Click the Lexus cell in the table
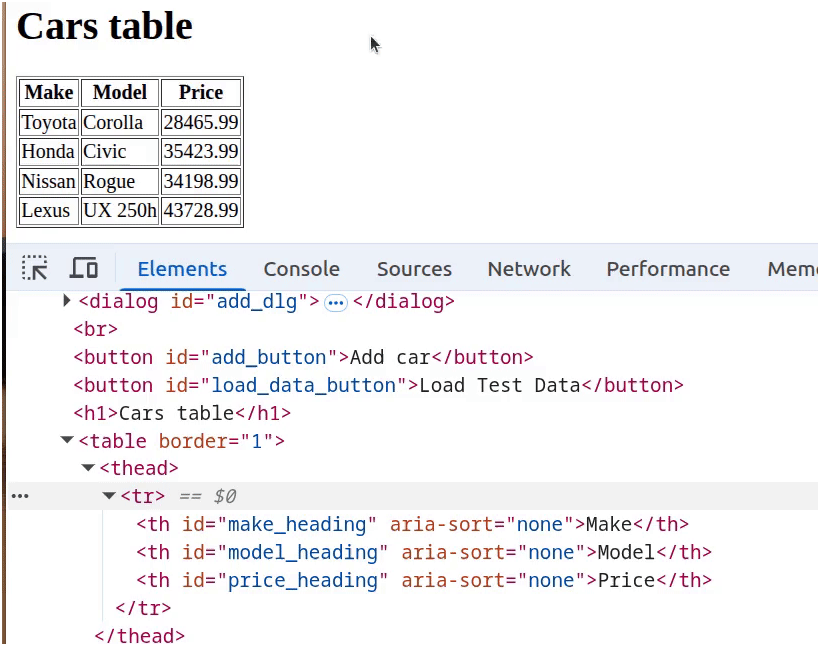 46,211
